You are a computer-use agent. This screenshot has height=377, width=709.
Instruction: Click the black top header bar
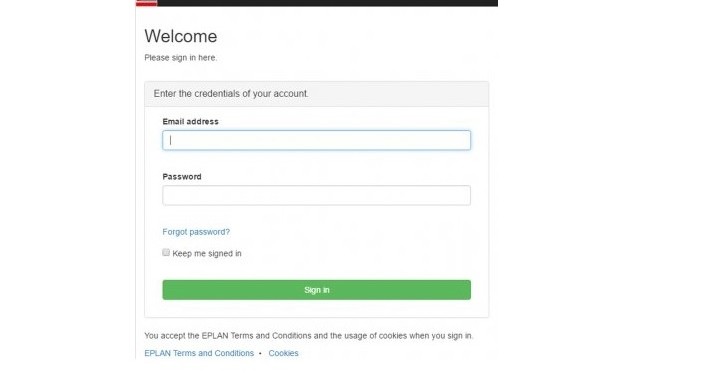[327, 3]
